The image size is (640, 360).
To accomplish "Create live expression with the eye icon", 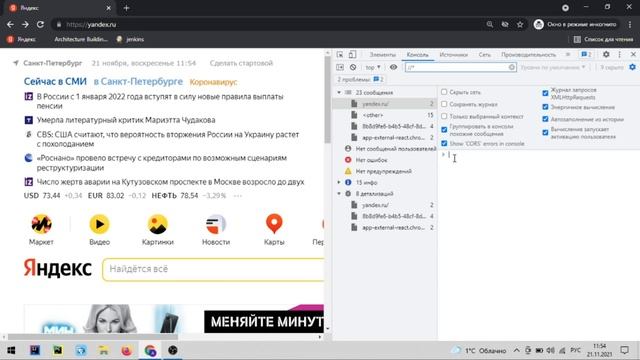I will 393,67.
